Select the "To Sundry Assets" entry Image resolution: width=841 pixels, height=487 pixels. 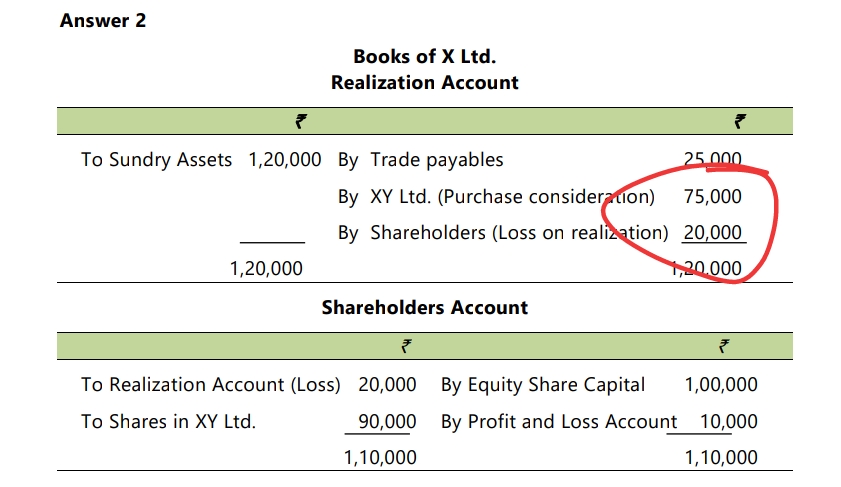pyautogui.click(x=156, y=159)
